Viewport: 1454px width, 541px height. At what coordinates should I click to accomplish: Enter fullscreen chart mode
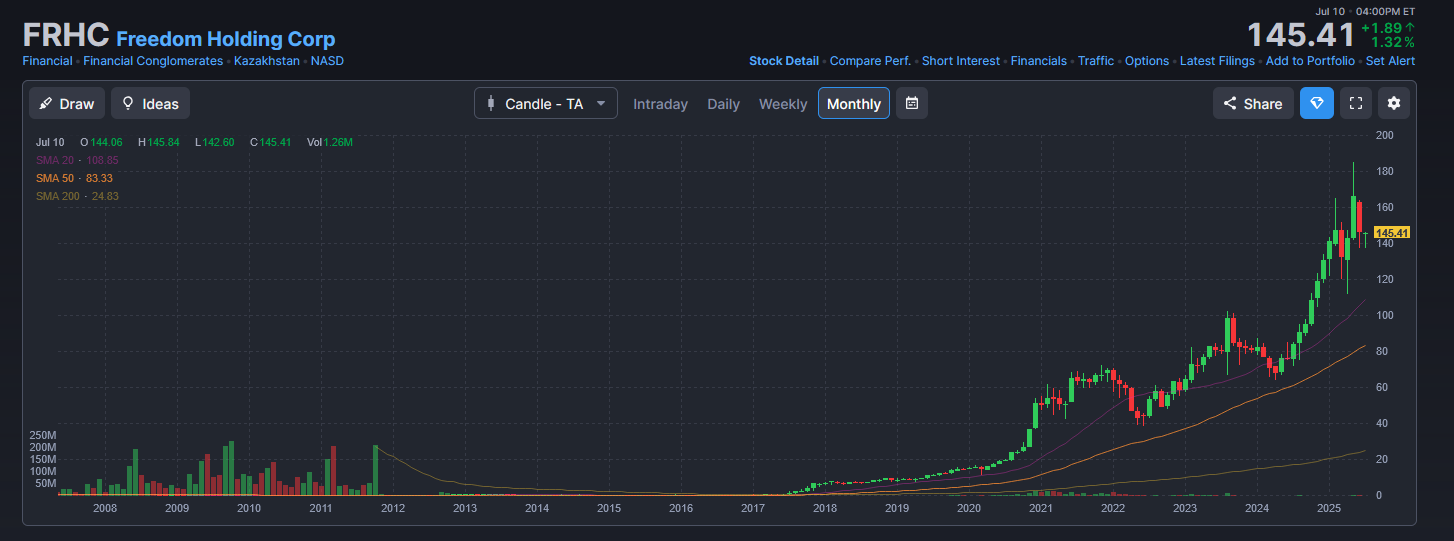coord(1356,103)
